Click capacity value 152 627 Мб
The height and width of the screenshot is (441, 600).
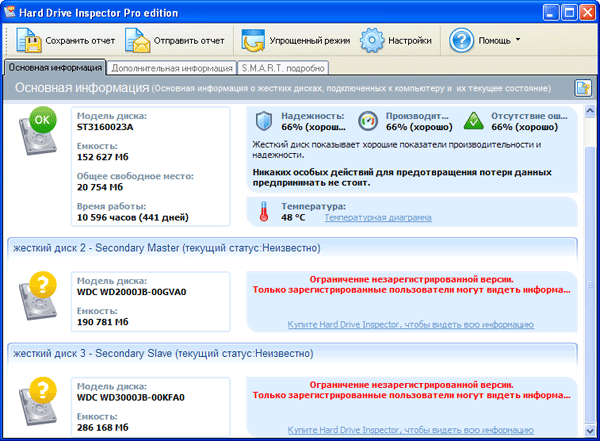(x=103, y=157)
